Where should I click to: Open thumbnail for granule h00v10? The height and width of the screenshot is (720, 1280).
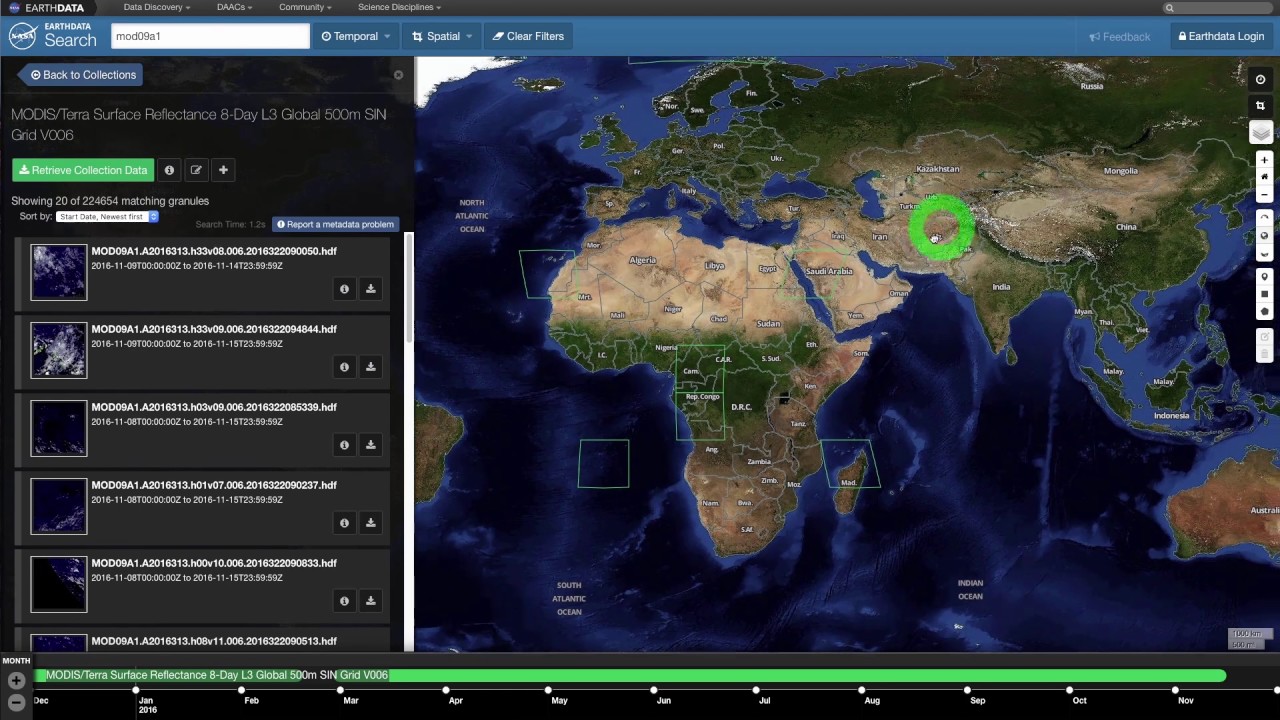pyautogui.click(x=59, y=584)
